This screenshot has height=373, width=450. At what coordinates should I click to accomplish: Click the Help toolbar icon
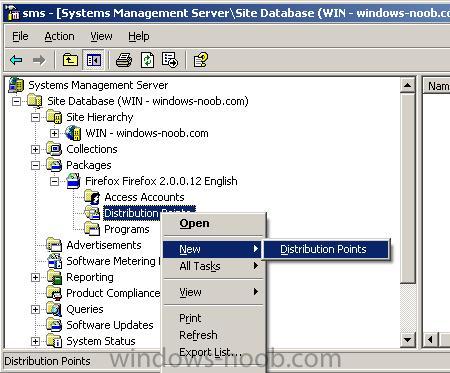pyautogui.click(x=201, y=60)
